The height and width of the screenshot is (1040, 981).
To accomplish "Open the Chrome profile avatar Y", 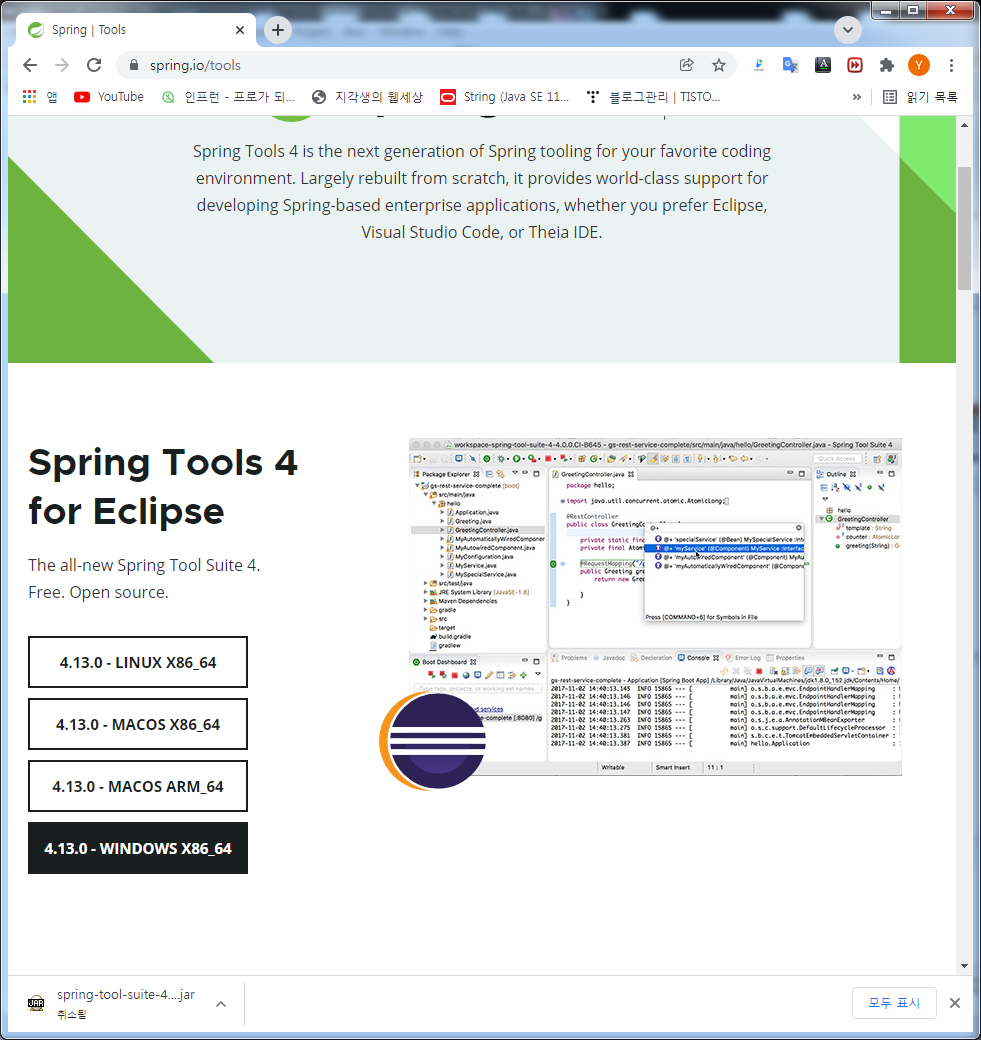I will pos(919,65).
